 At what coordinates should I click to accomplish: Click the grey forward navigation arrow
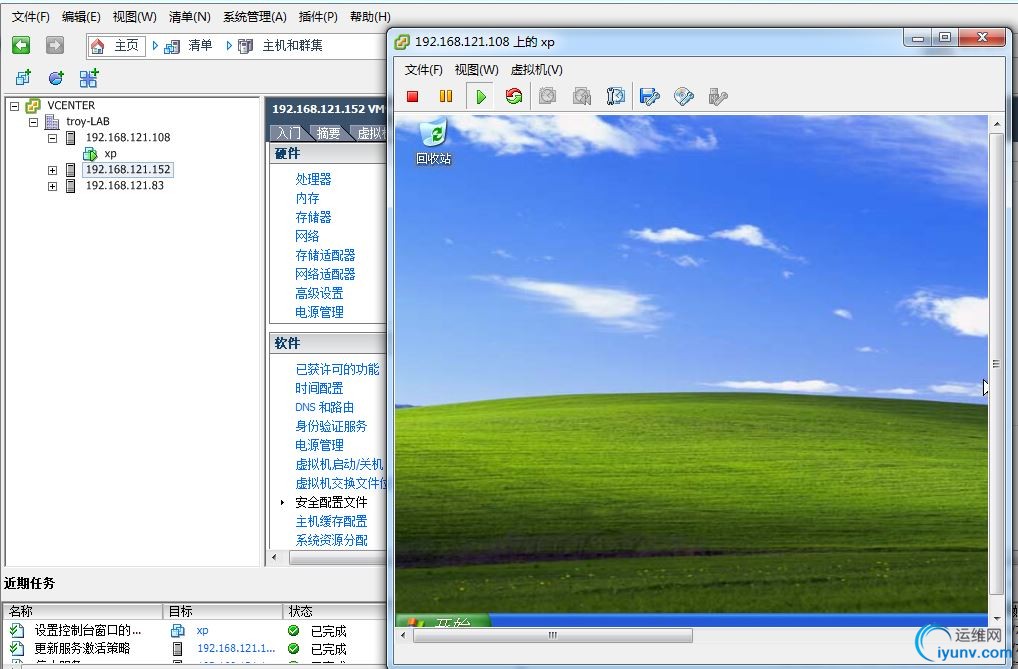(55, 45)
